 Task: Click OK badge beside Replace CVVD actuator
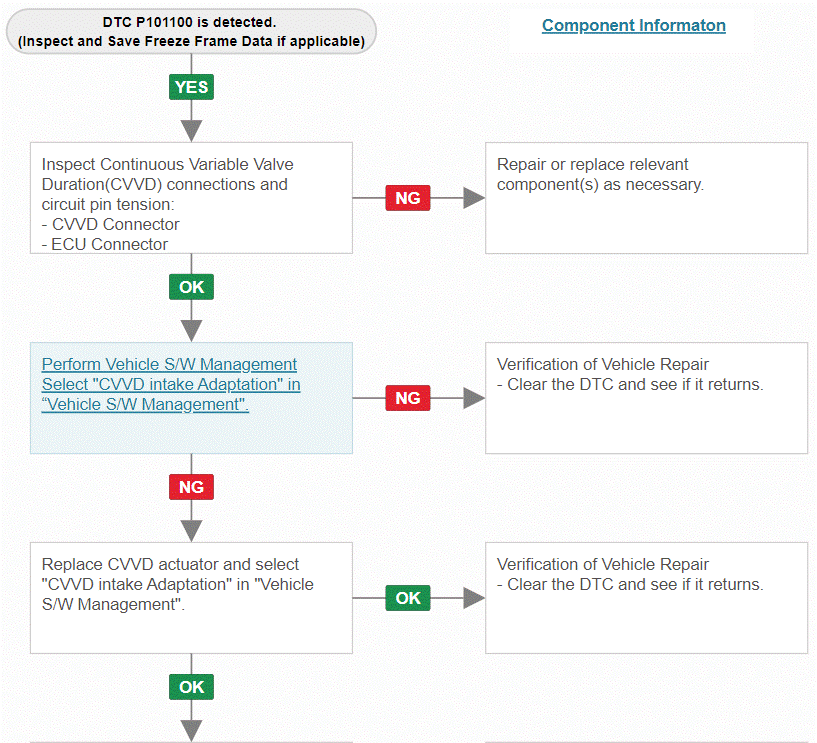408,598
